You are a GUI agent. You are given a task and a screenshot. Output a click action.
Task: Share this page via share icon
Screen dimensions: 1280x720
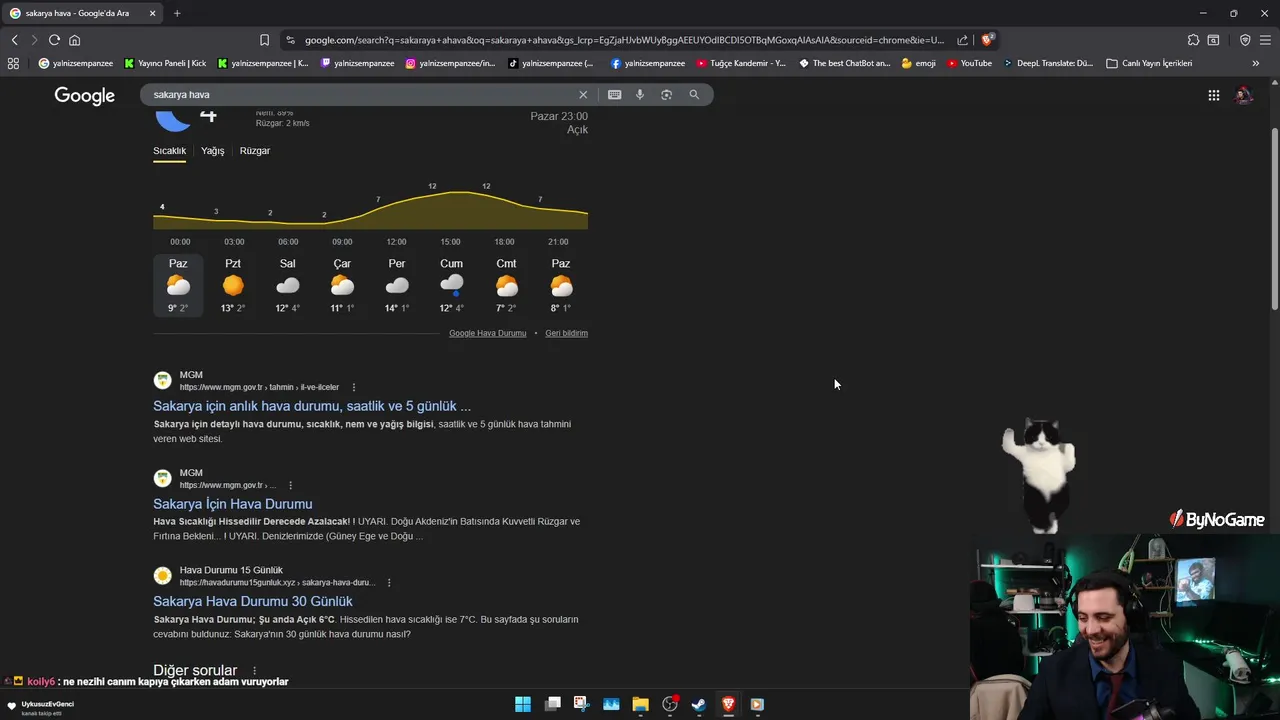pyautogui.click(x=962, y=40)
